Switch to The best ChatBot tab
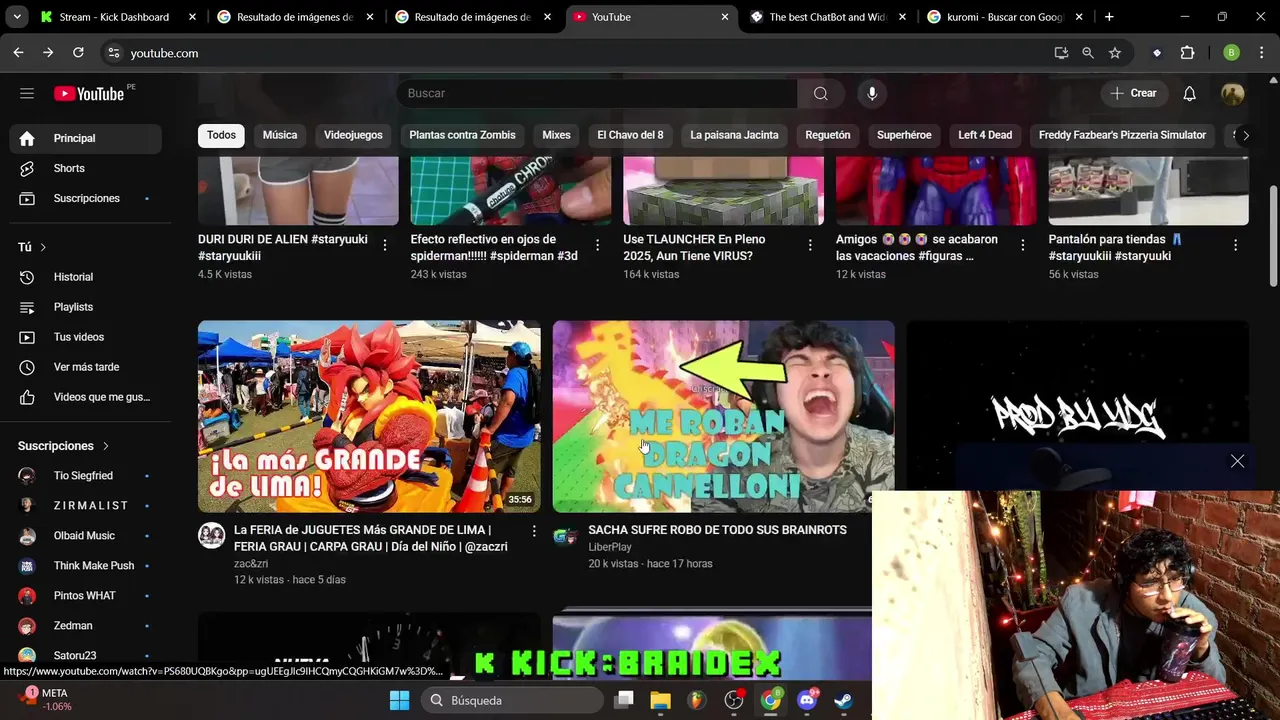 828,17
